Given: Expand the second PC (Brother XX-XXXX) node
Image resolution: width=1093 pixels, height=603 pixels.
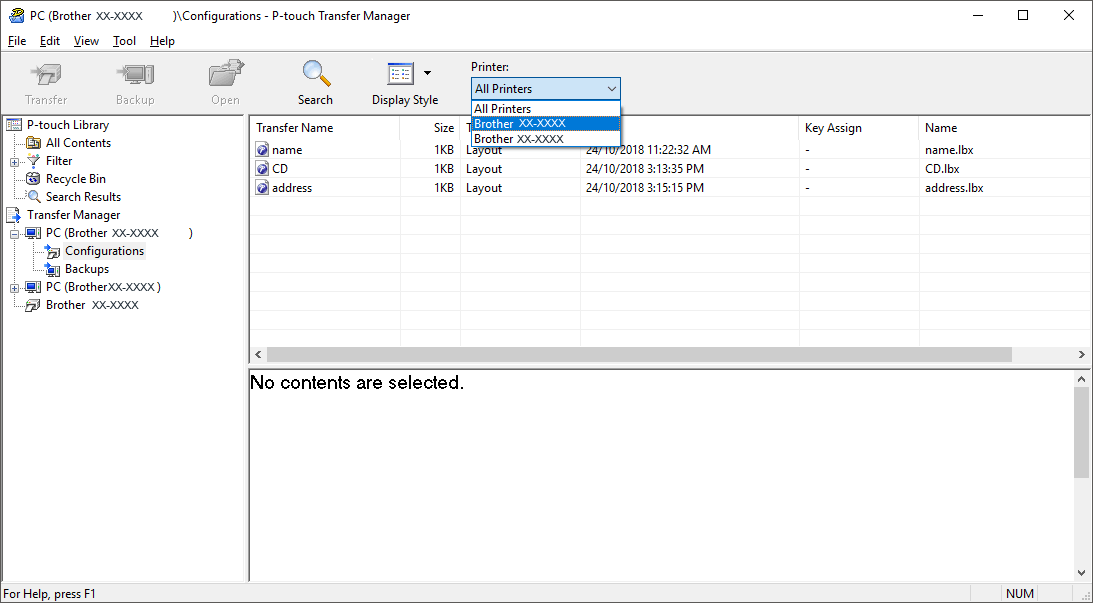Looking at the screenshot, I should (x=15, y=287).
